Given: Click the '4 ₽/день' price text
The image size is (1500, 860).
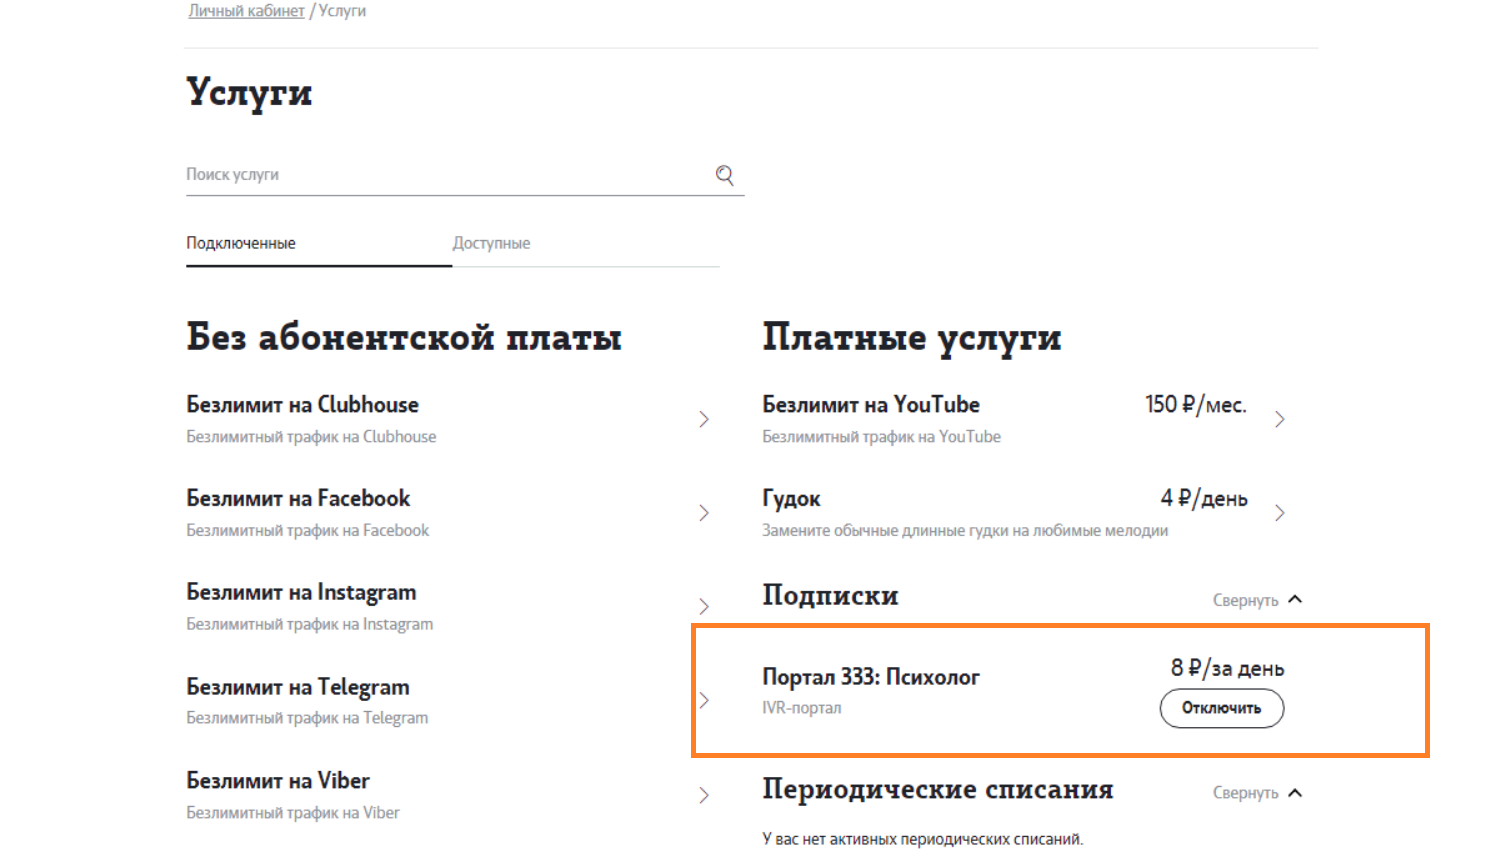Looking at the screenshot, I should 1204,498.
